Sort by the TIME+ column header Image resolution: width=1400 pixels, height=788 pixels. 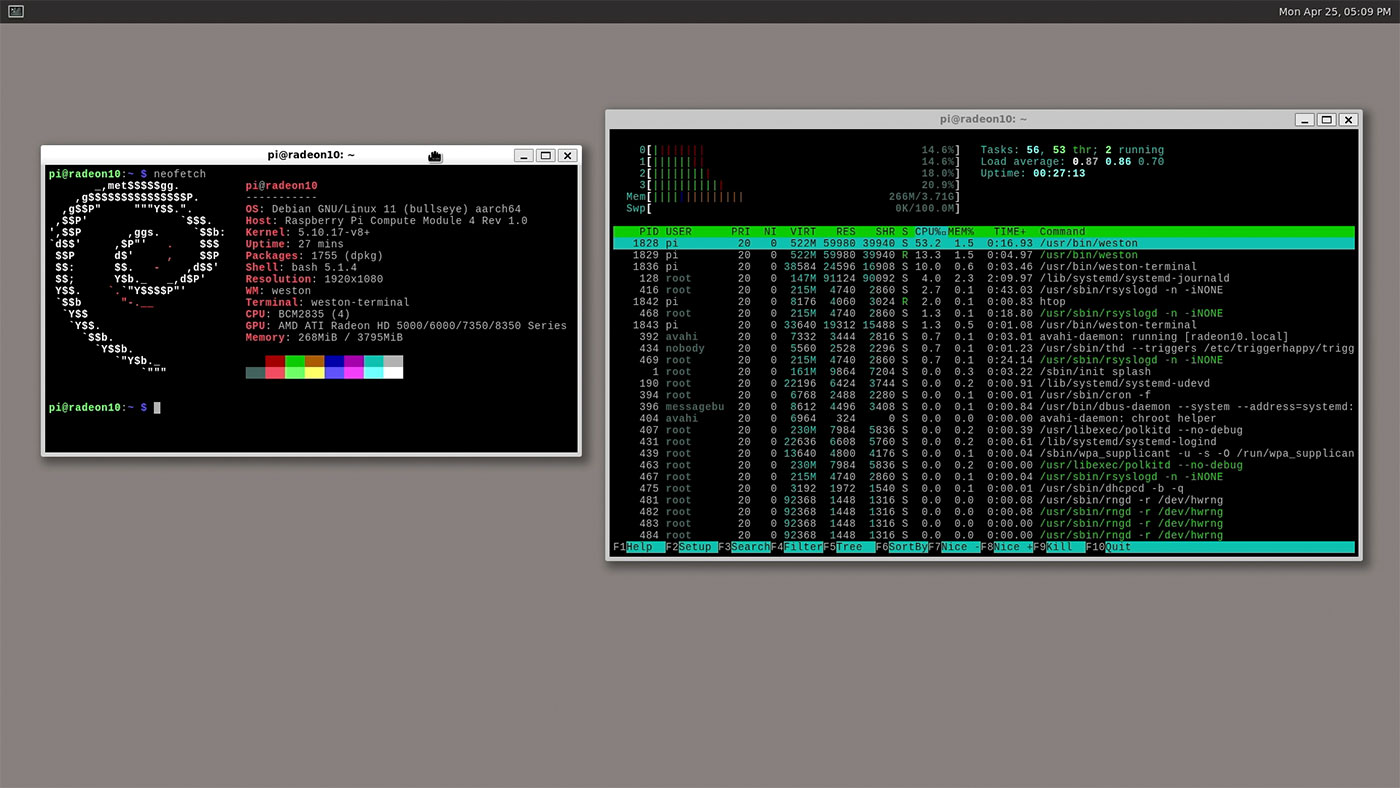1010,231
